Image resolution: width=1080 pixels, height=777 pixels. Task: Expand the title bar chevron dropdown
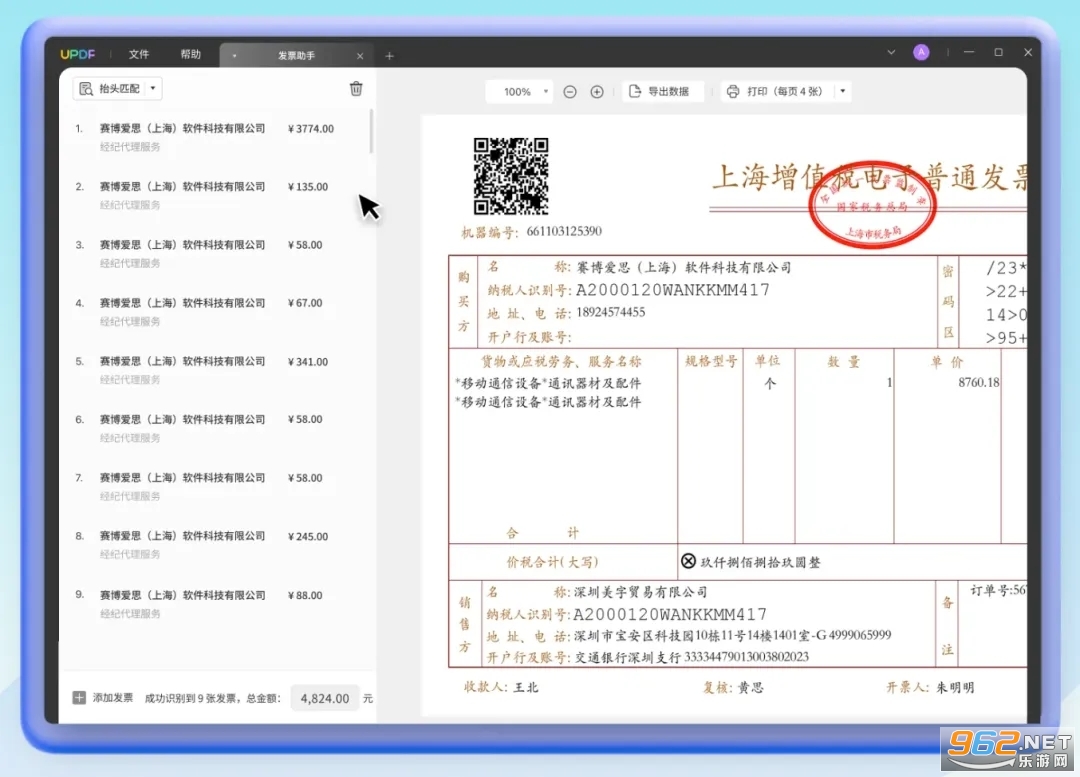click(x=891, y=52)
